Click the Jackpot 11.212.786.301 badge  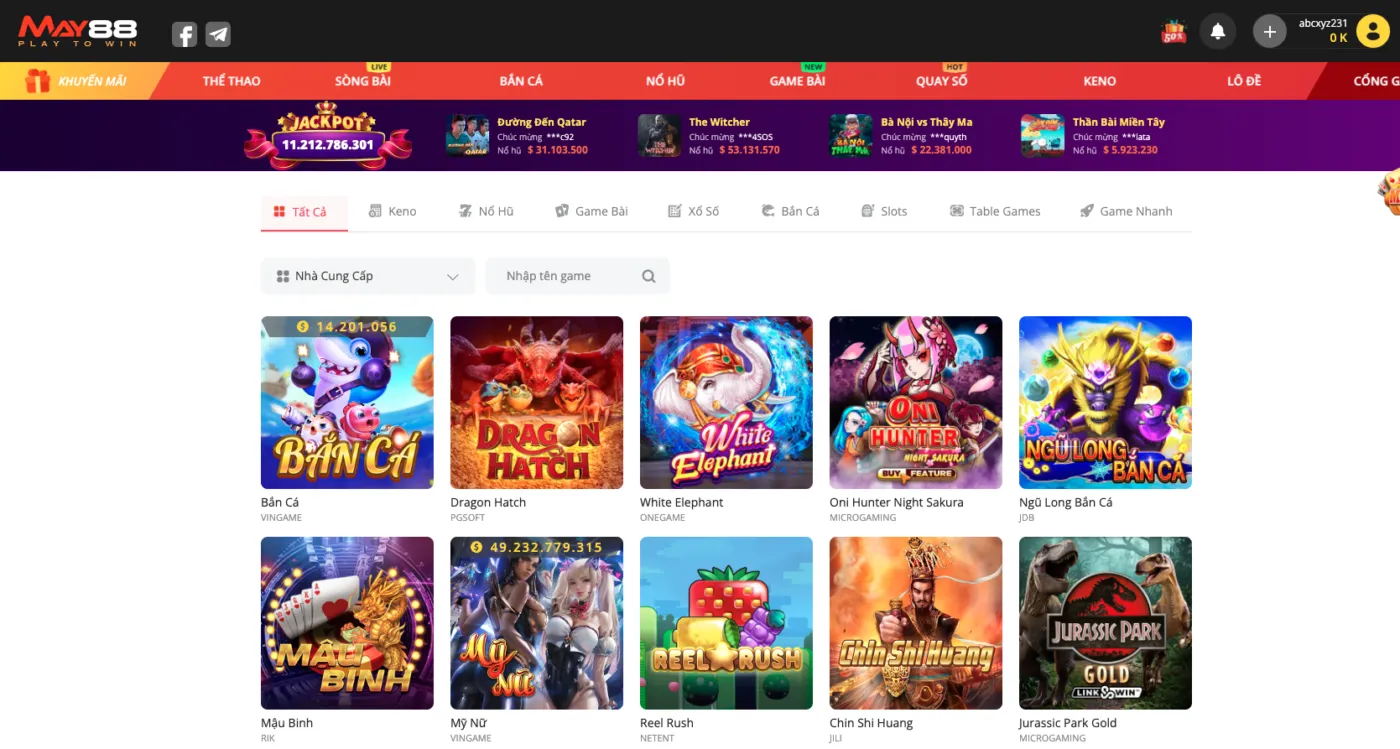point(328,135)
